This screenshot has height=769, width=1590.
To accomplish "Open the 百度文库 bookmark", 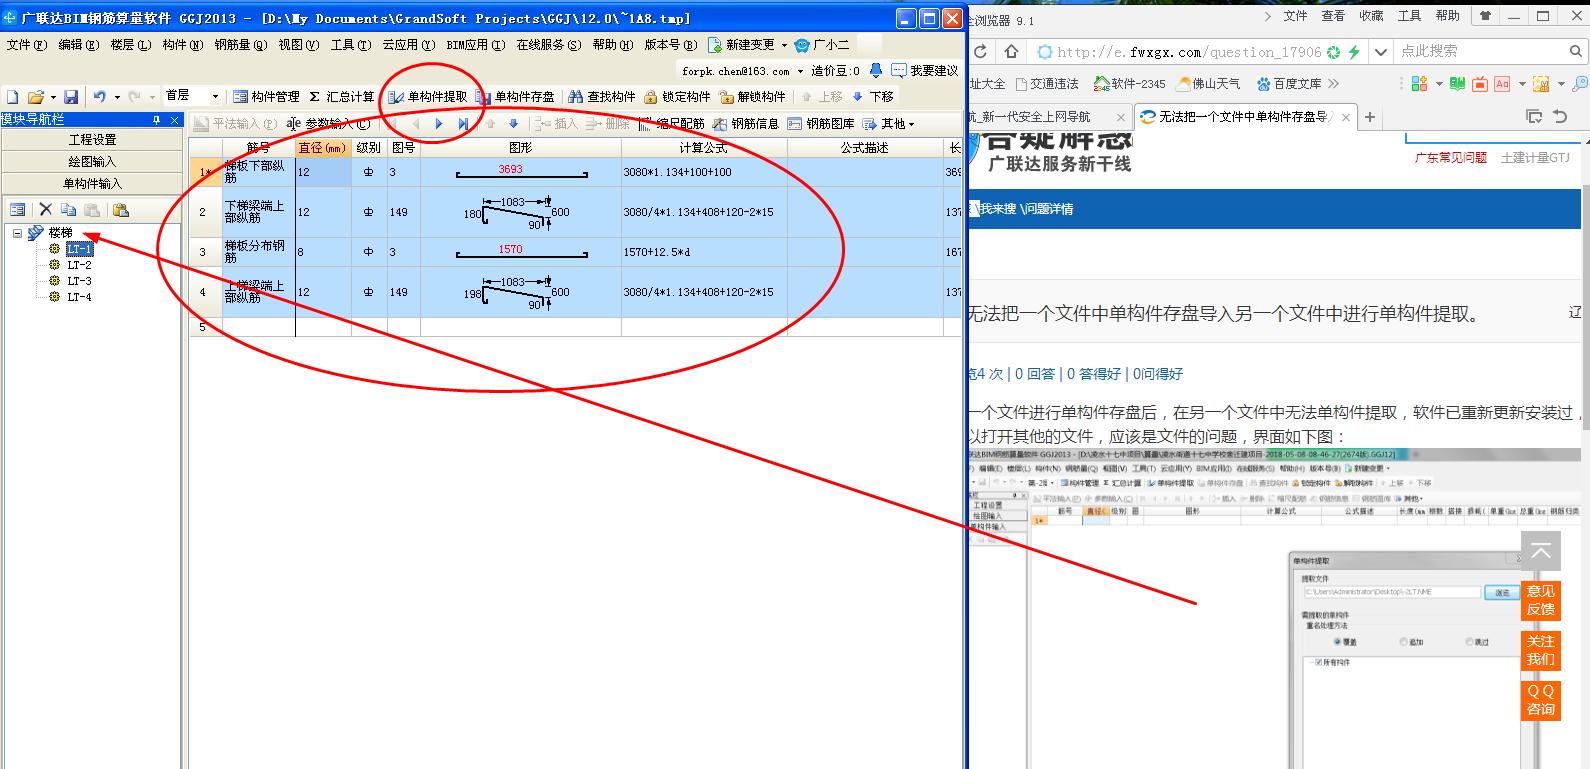I will [1289, 84].
